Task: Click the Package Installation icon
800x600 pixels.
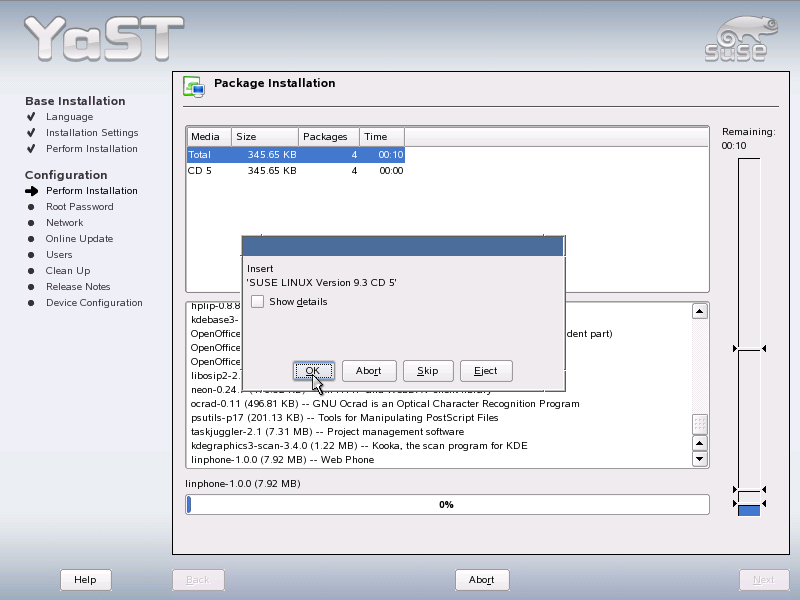Action: pyautogui.click(x=194, y=86)
